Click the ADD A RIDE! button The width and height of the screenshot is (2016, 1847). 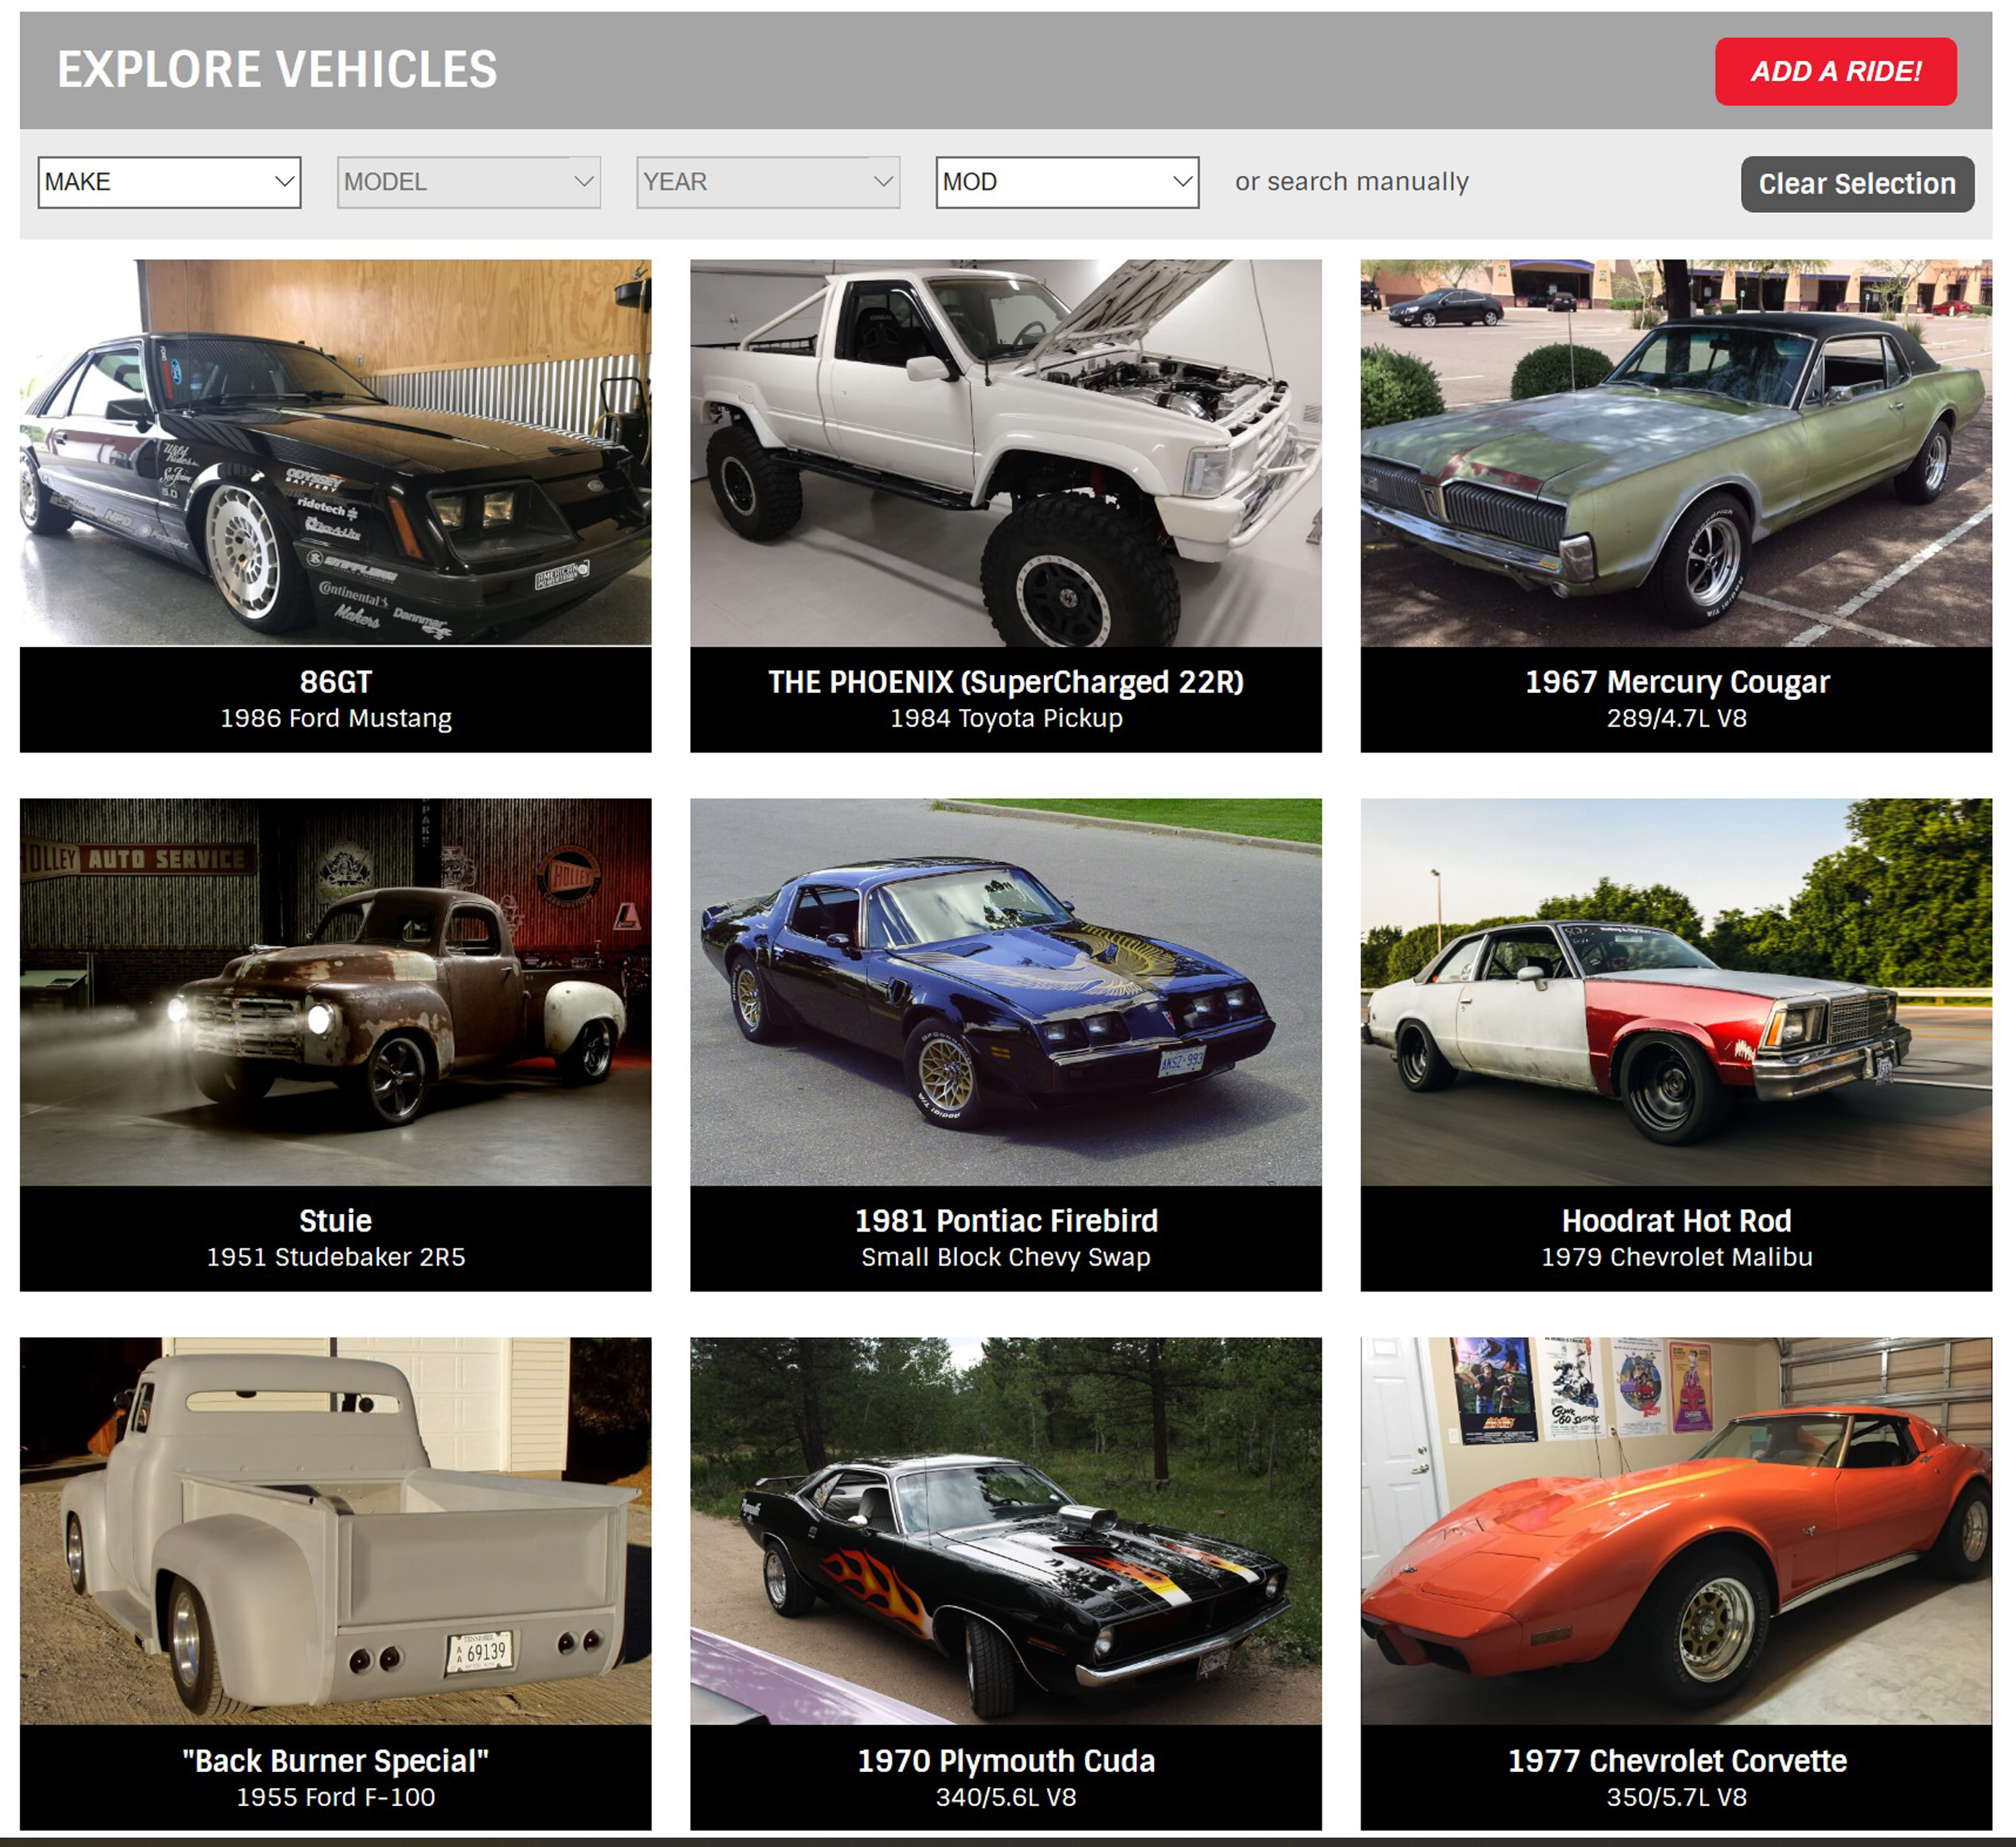coord(1836,71)
